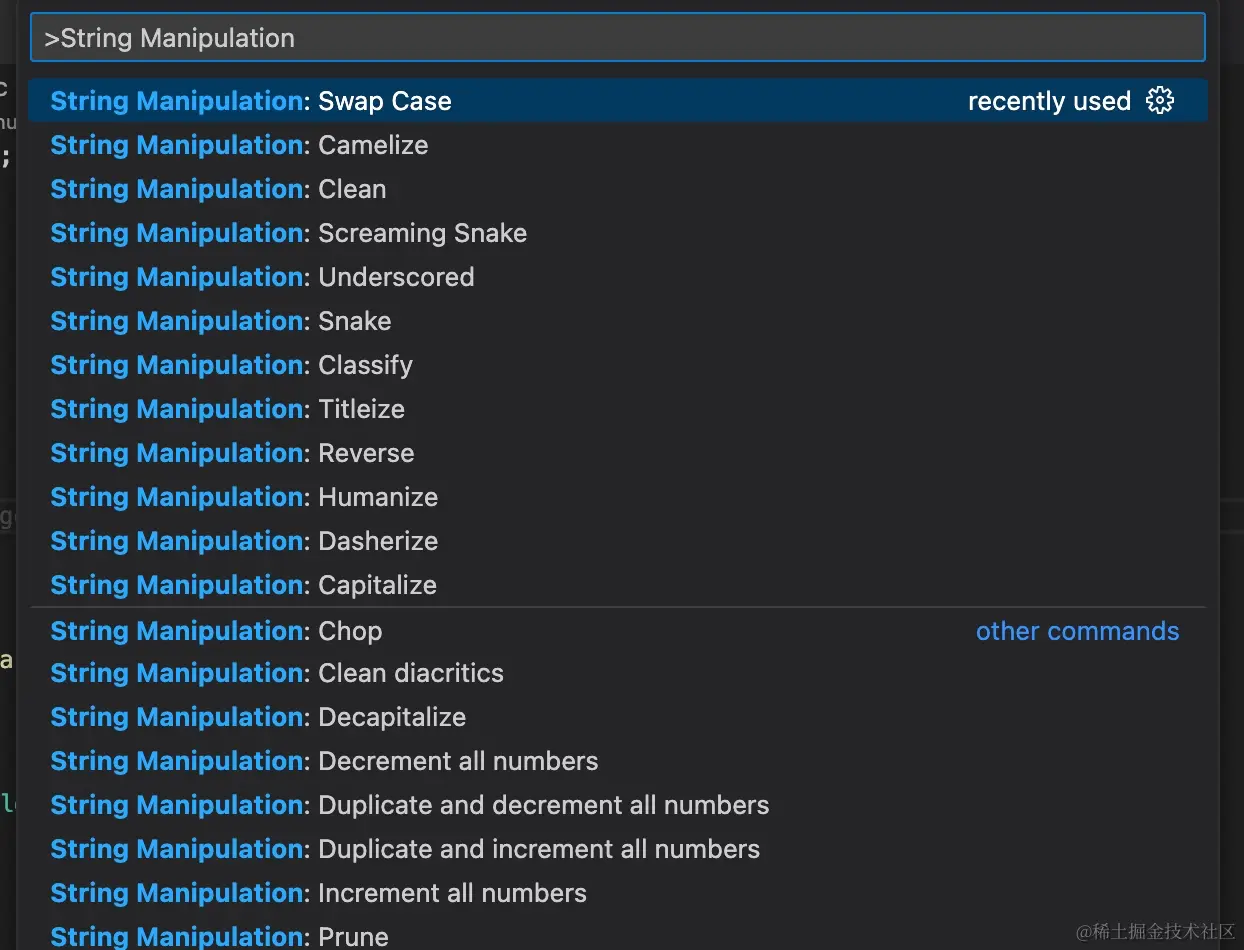Execute String Manipulation: Reverse
The width and height of the screenshot is (1244, 950).
point(618,453)
